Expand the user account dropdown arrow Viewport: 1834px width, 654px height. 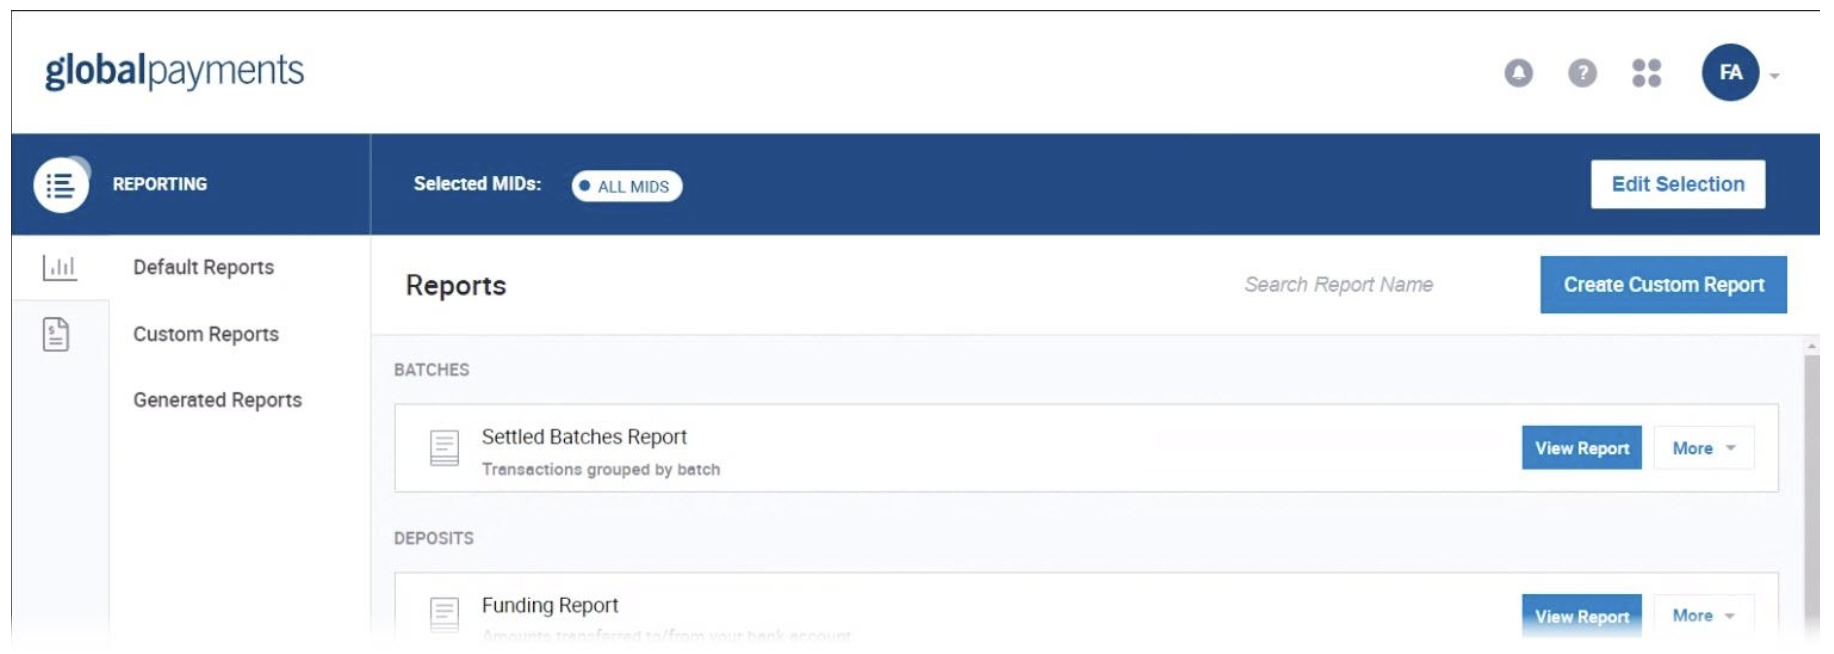(1775, 76)
